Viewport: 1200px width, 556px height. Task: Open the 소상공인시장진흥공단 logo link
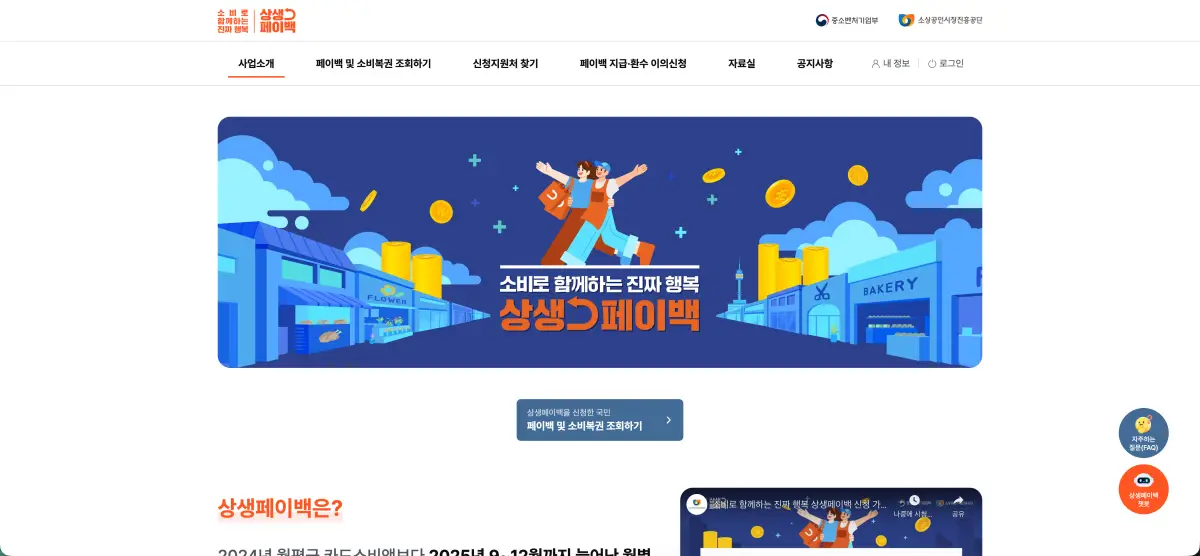[940, 20]
